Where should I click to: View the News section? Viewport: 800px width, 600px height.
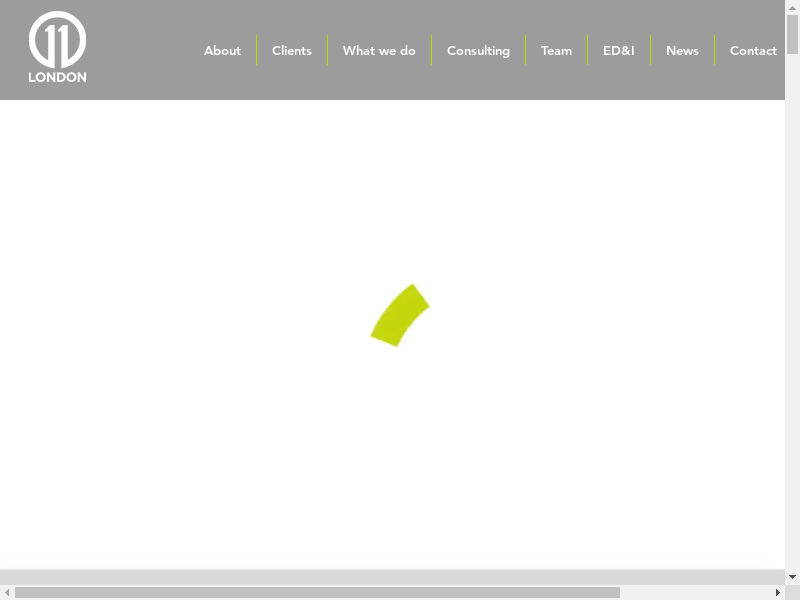(x=682, y=51)
